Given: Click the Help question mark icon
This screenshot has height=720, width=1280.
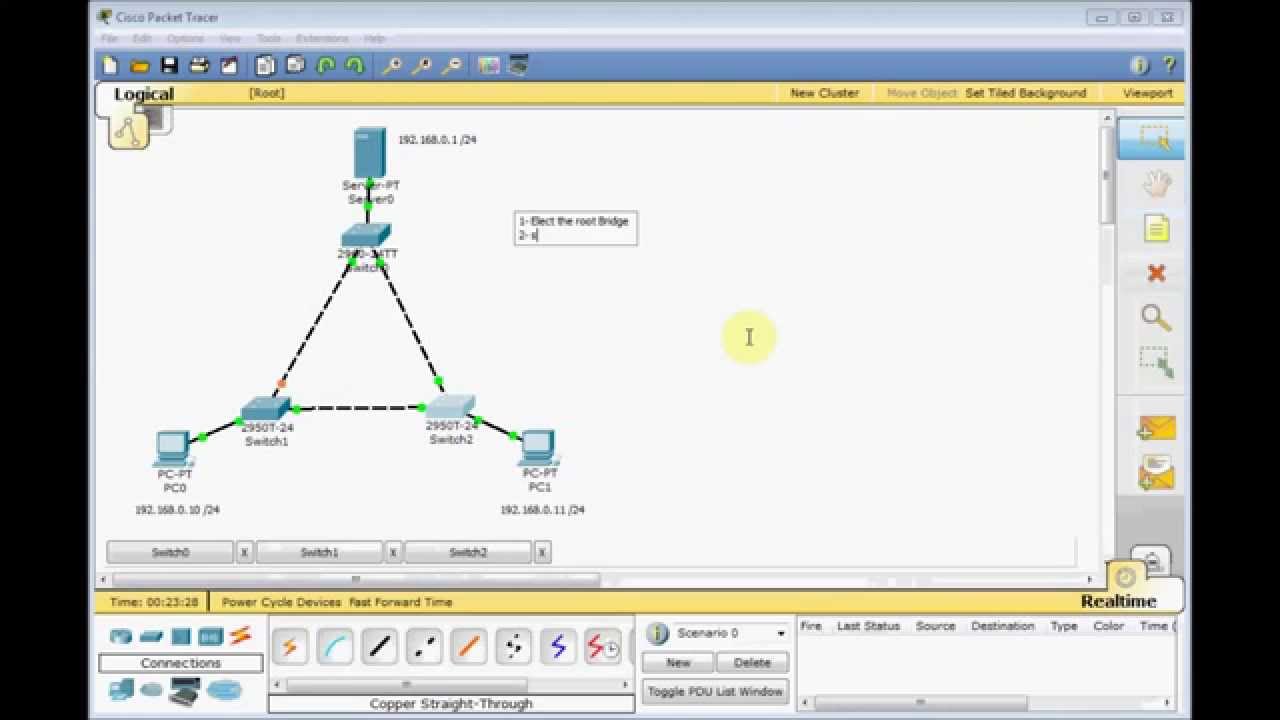Looking at the screenshot, I should [1169, 66].
